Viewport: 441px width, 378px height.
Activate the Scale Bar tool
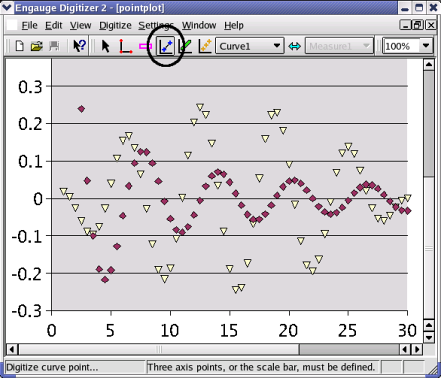coord(145,46)
